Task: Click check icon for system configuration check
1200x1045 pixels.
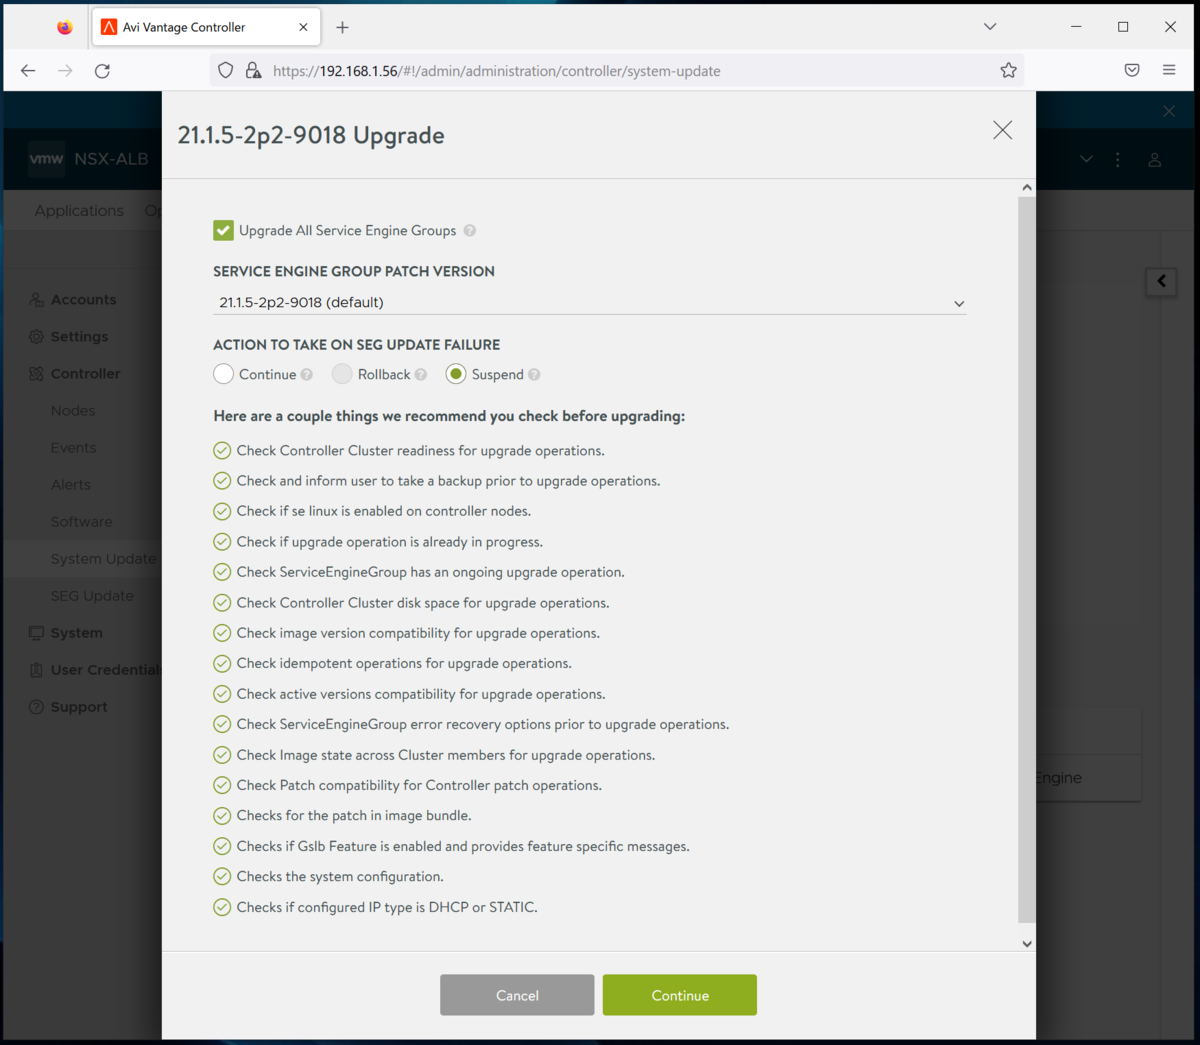Action: point(222,877)
